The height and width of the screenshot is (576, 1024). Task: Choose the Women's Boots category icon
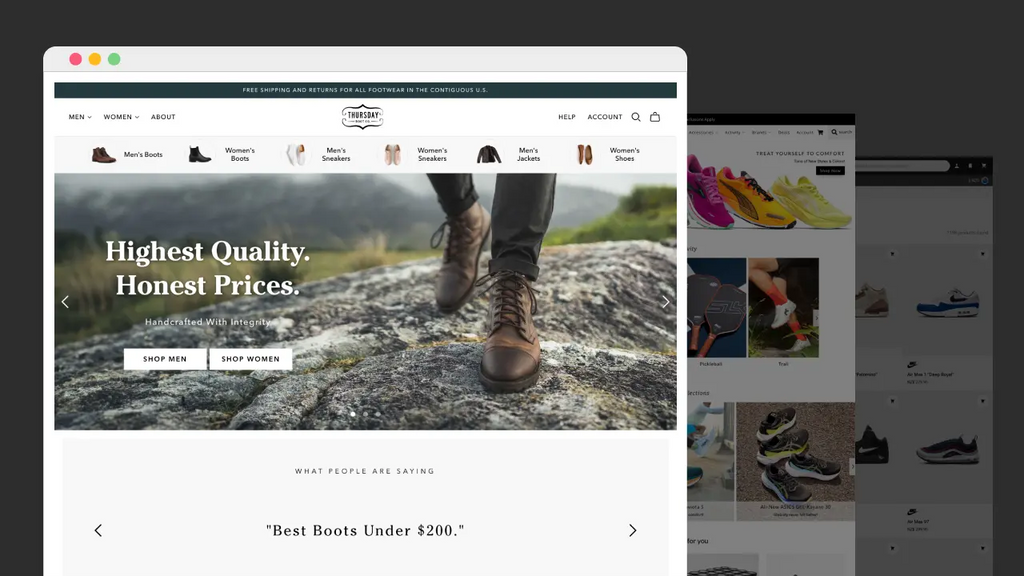click(200, 155)
